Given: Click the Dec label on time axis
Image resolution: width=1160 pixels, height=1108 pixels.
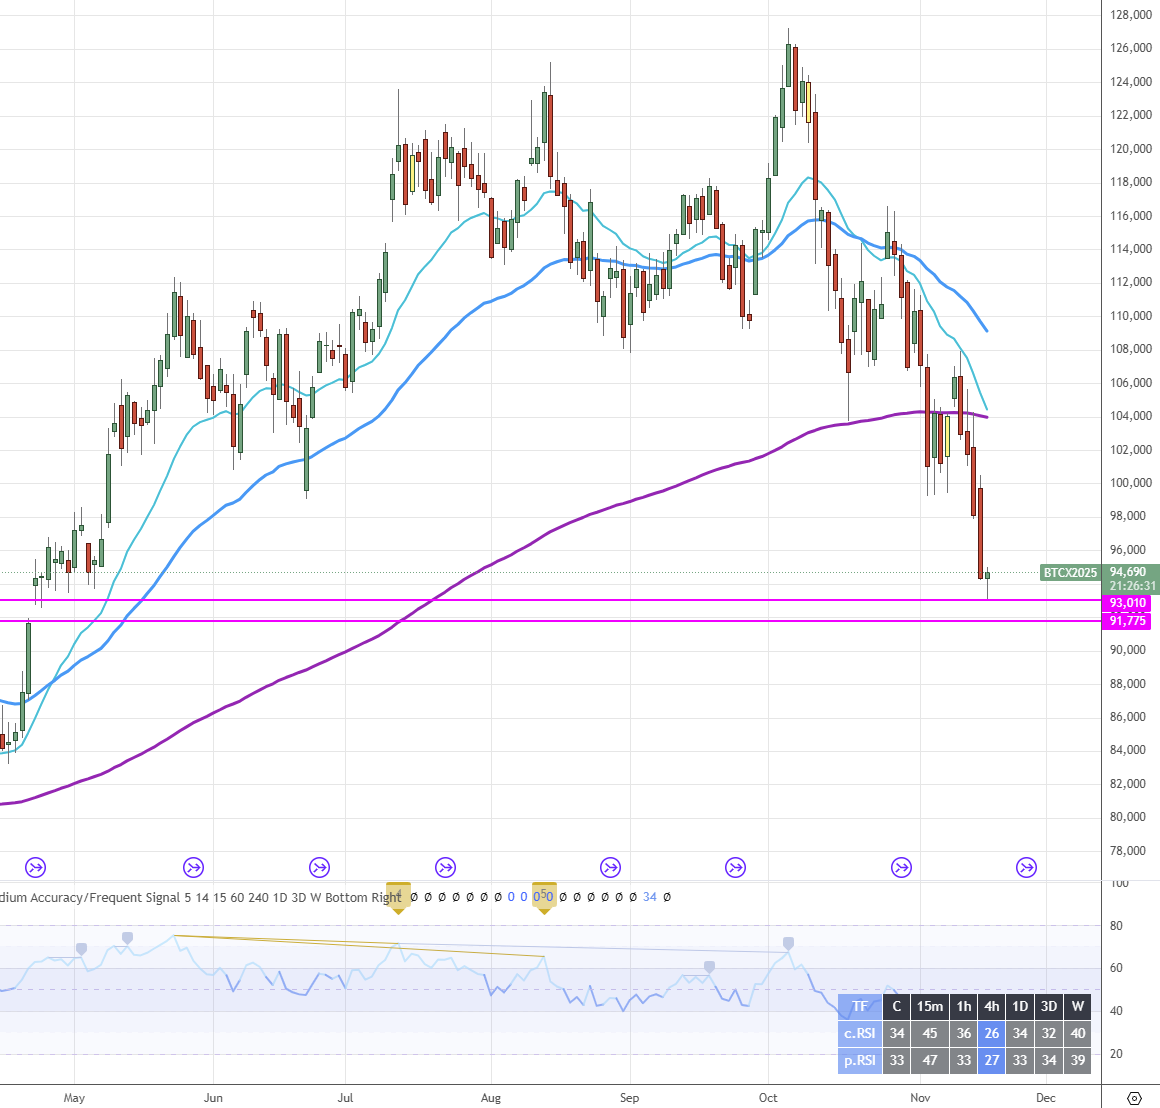Looking at the screenshot, I should pyautogui.click(x=1045, y=1098).
